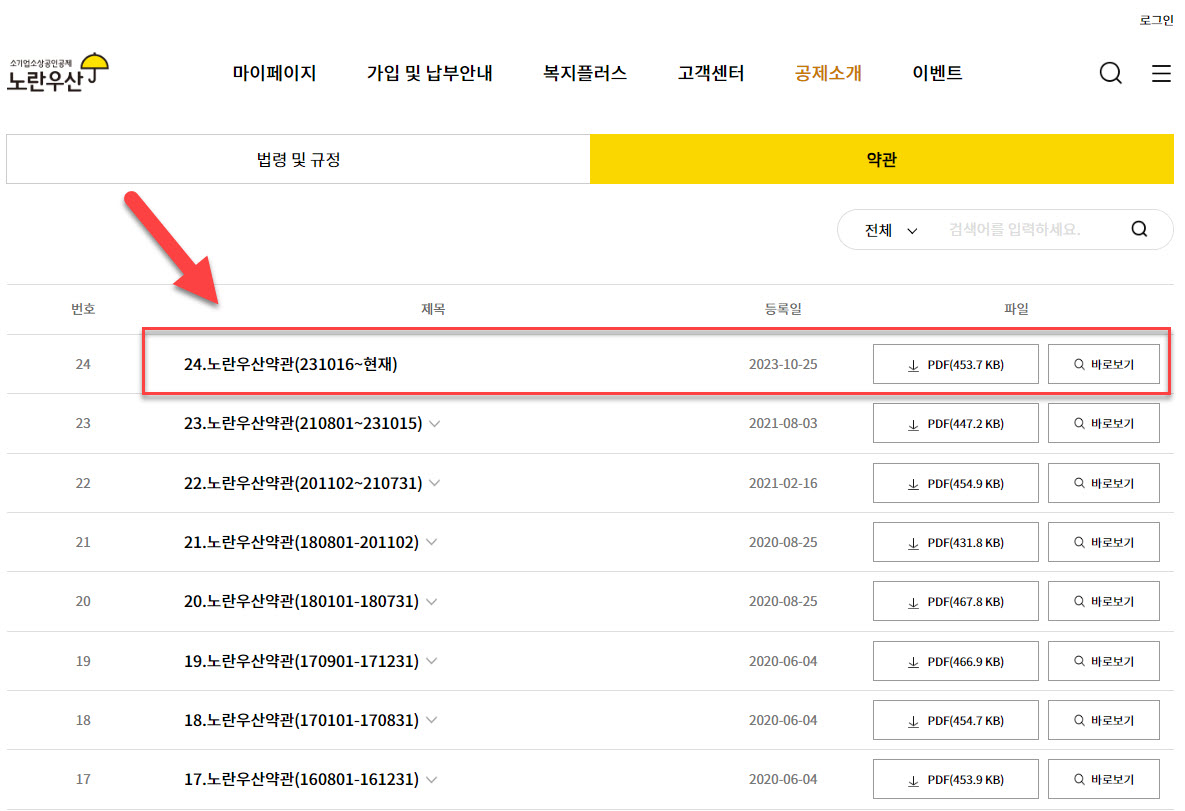The image size is (1185, 811).
Task: Open the 공제소개 menu
Action: [828, 73]
